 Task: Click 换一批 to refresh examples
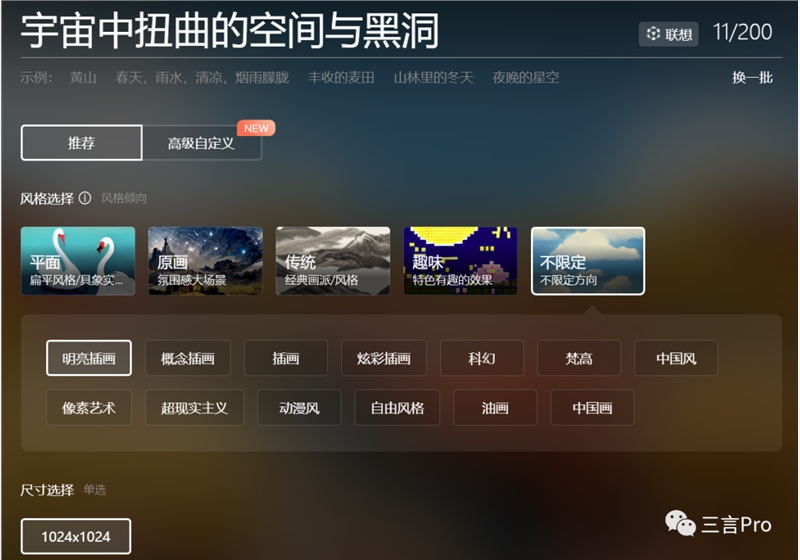pyautogui.click(x=752, y=78)
